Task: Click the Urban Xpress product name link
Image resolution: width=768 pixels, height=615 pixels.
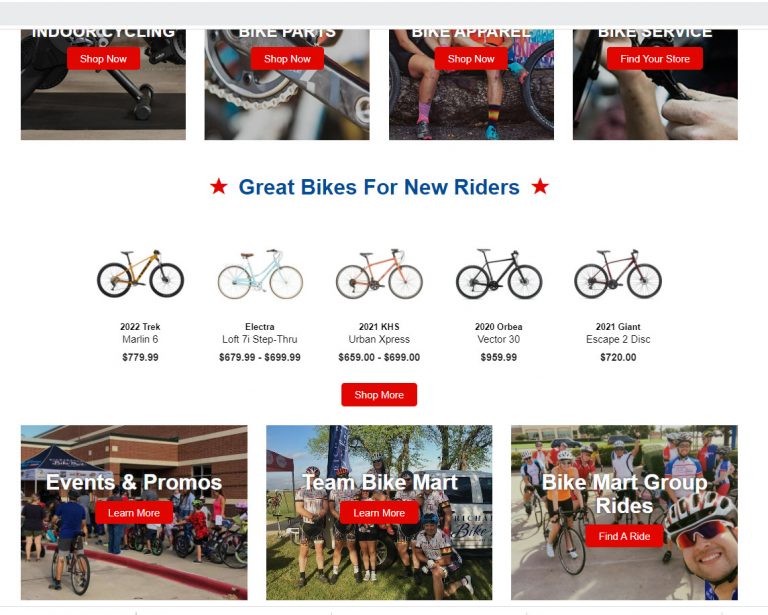Action: click(x=379, y=339)
